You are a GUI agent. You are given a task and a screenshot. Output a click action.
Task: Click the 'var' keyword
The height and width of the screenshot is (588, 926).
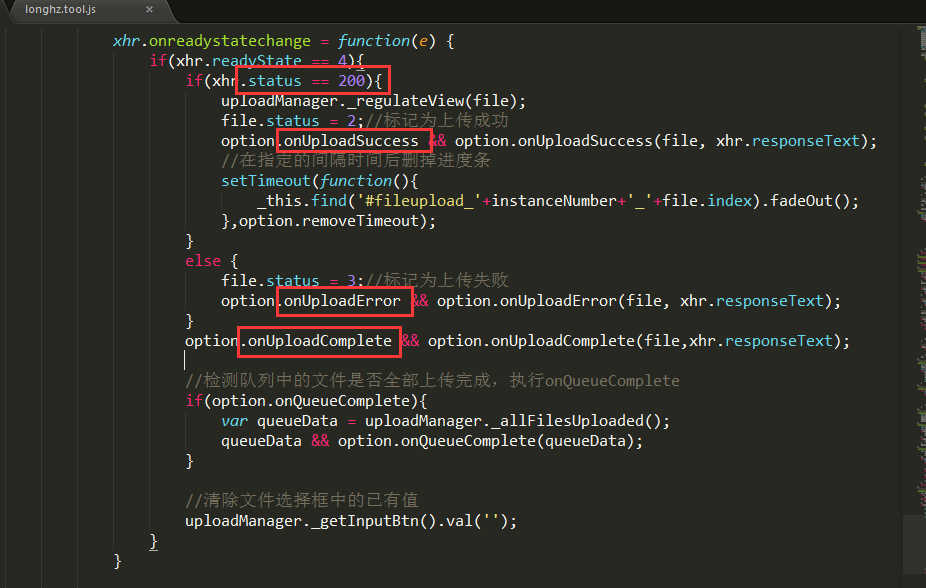click(234, 421)
